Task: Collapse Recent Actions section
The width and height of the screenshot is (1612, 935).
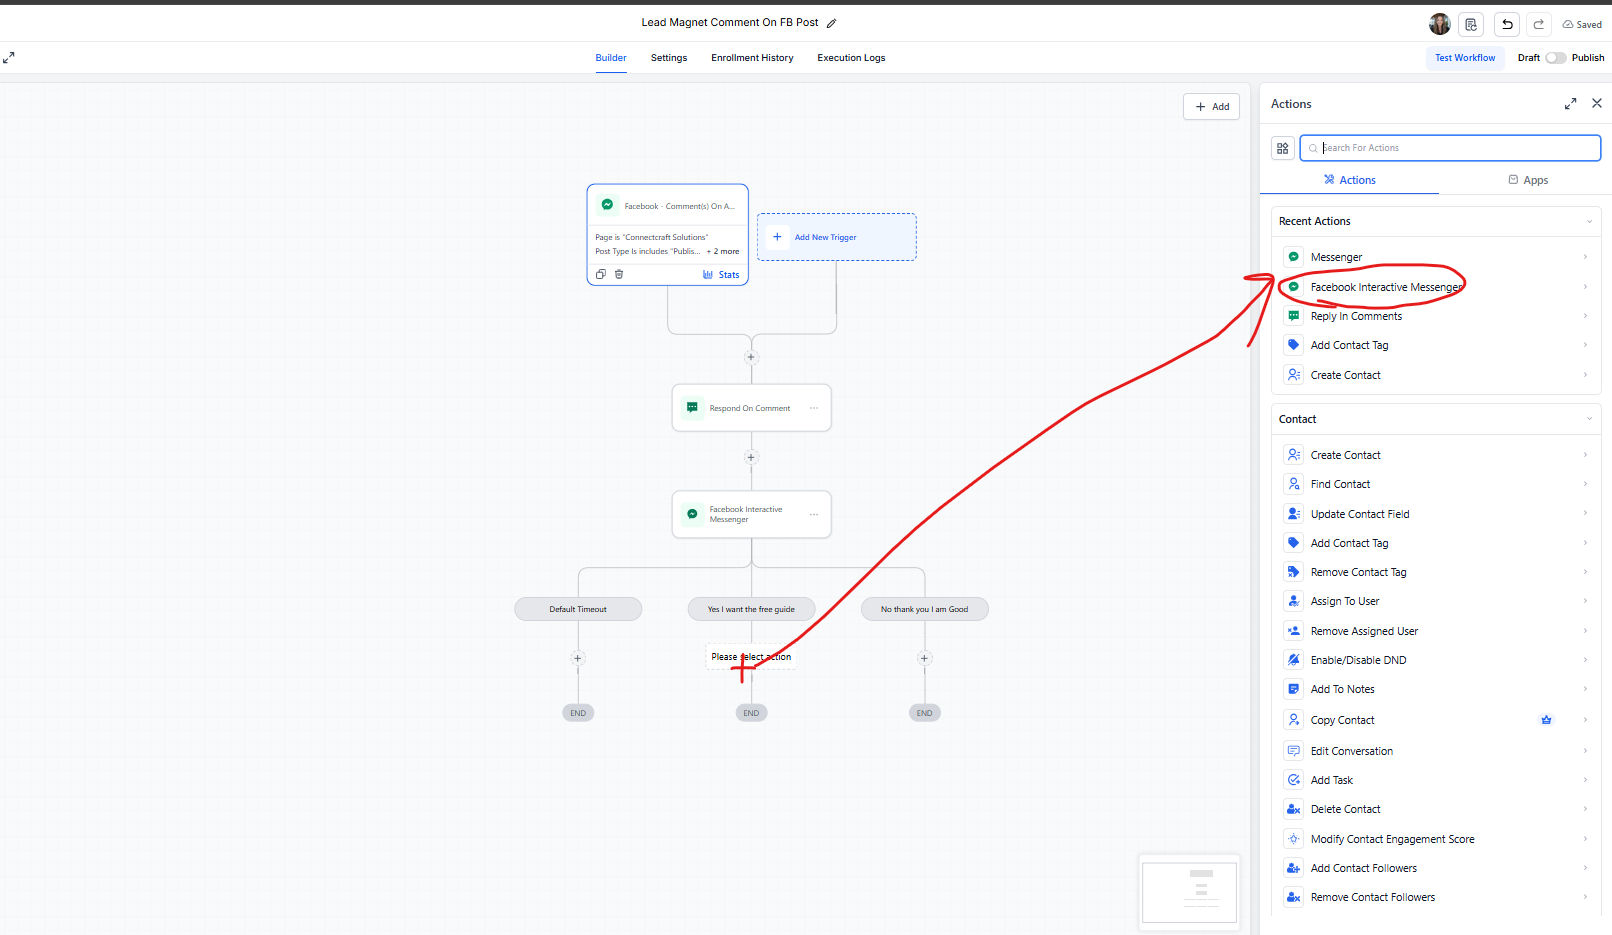Action: click(1589, 222)
